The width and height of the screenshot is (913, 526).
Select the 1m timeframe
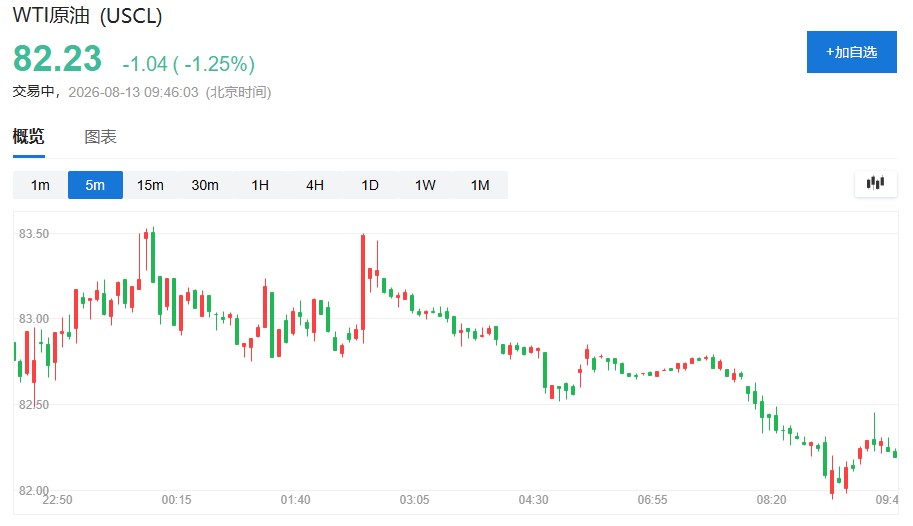pos(40,185)
